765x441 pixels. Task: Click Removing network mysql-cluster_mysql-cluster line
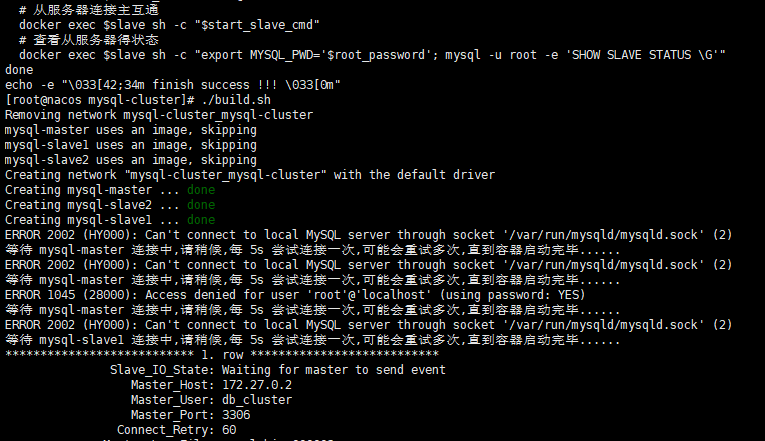click(x=159, y=115)
